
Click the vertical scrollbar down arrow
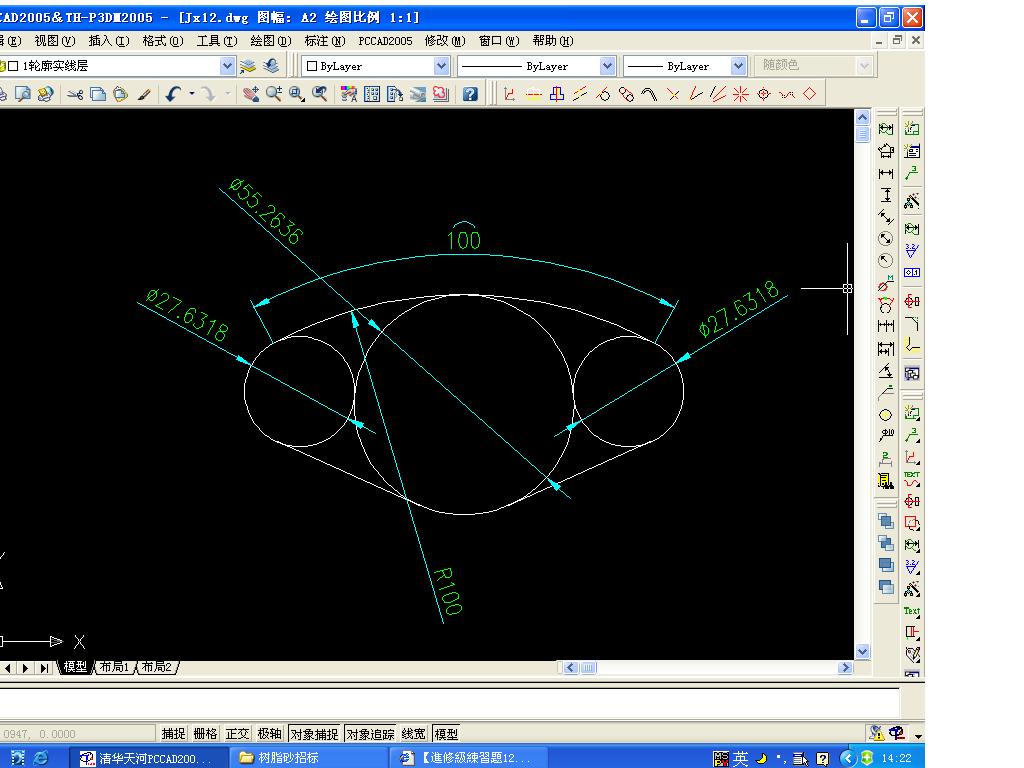tap(862, 651)
